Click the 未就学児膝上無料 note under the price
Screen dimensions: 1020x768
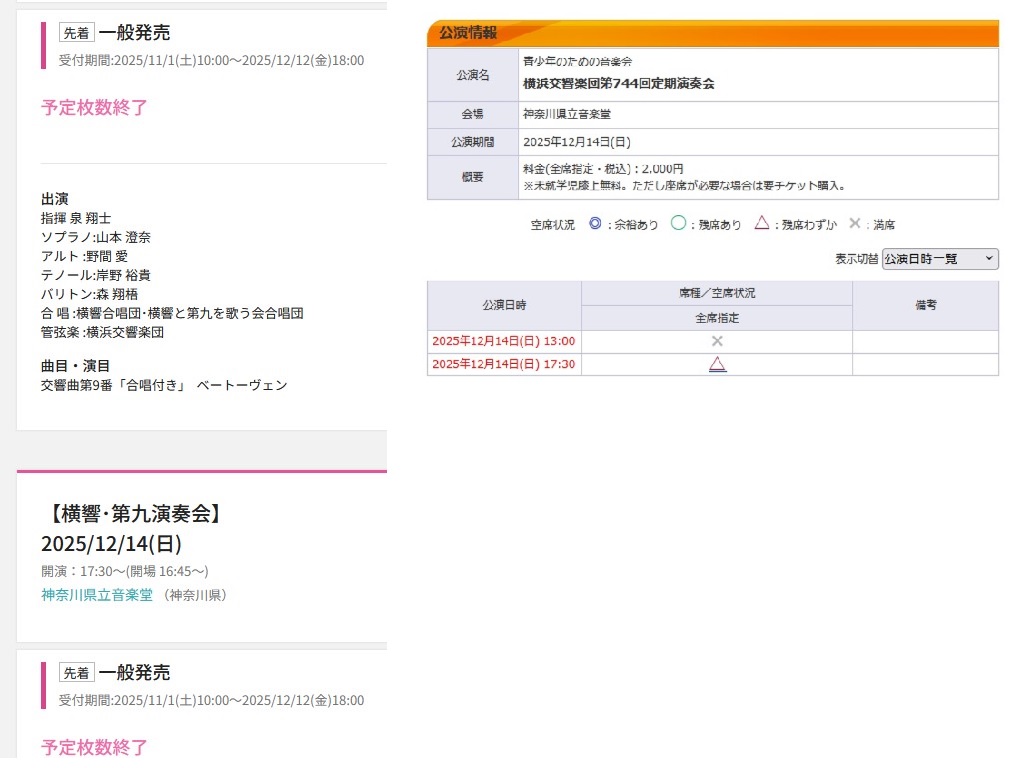[685, 185]
